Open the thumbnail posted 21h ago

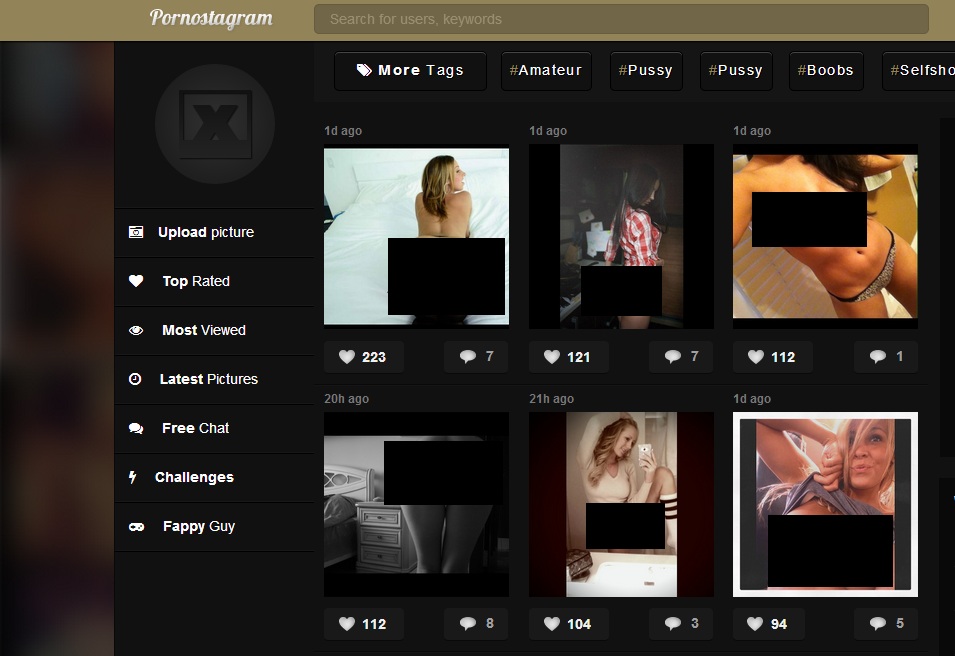point(621,504)
